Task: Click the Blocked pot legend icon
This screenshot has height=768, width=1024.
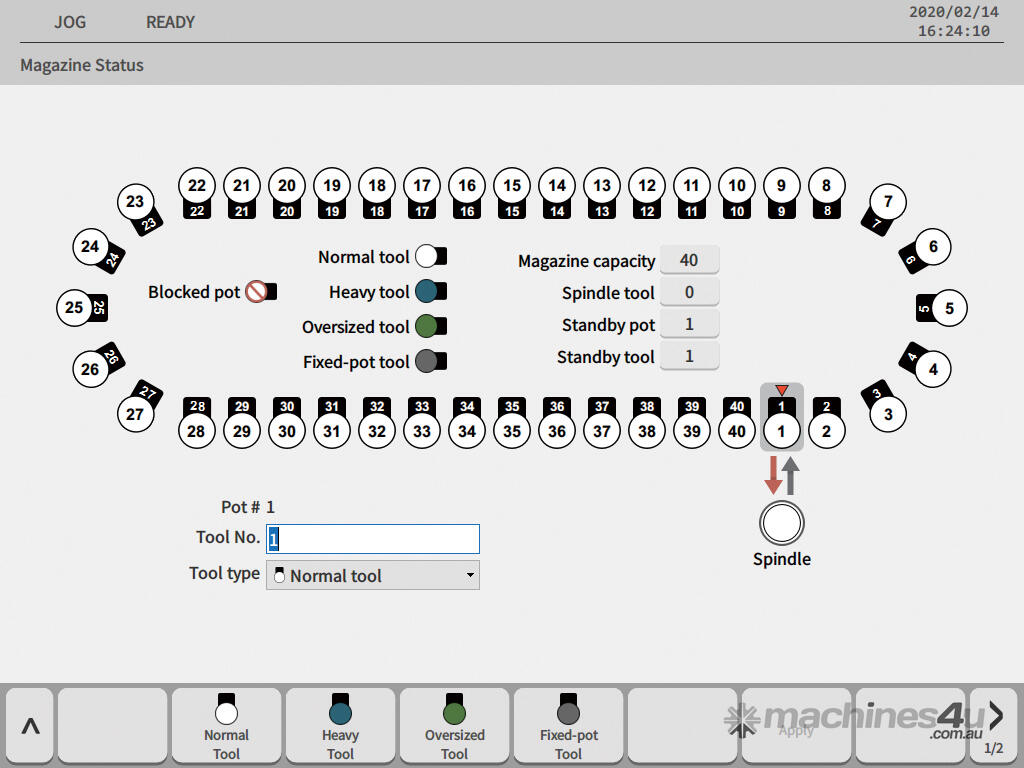Action: pyautogui.click(x=257, y=292)
